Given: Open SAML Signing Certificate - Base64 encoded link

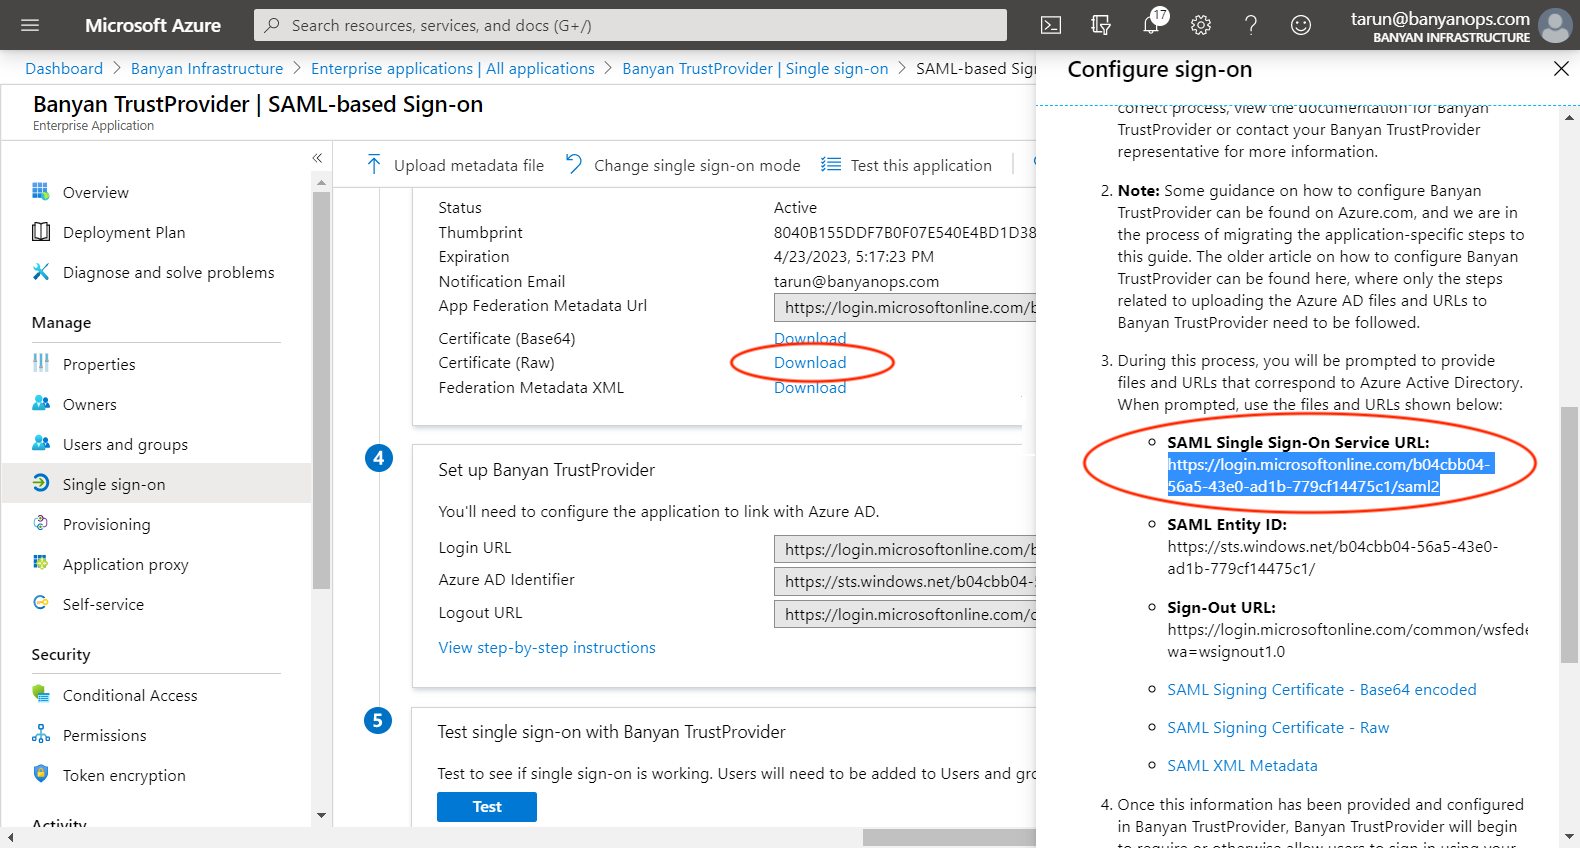Looking at the screenshot, I should click(1322, 689).
